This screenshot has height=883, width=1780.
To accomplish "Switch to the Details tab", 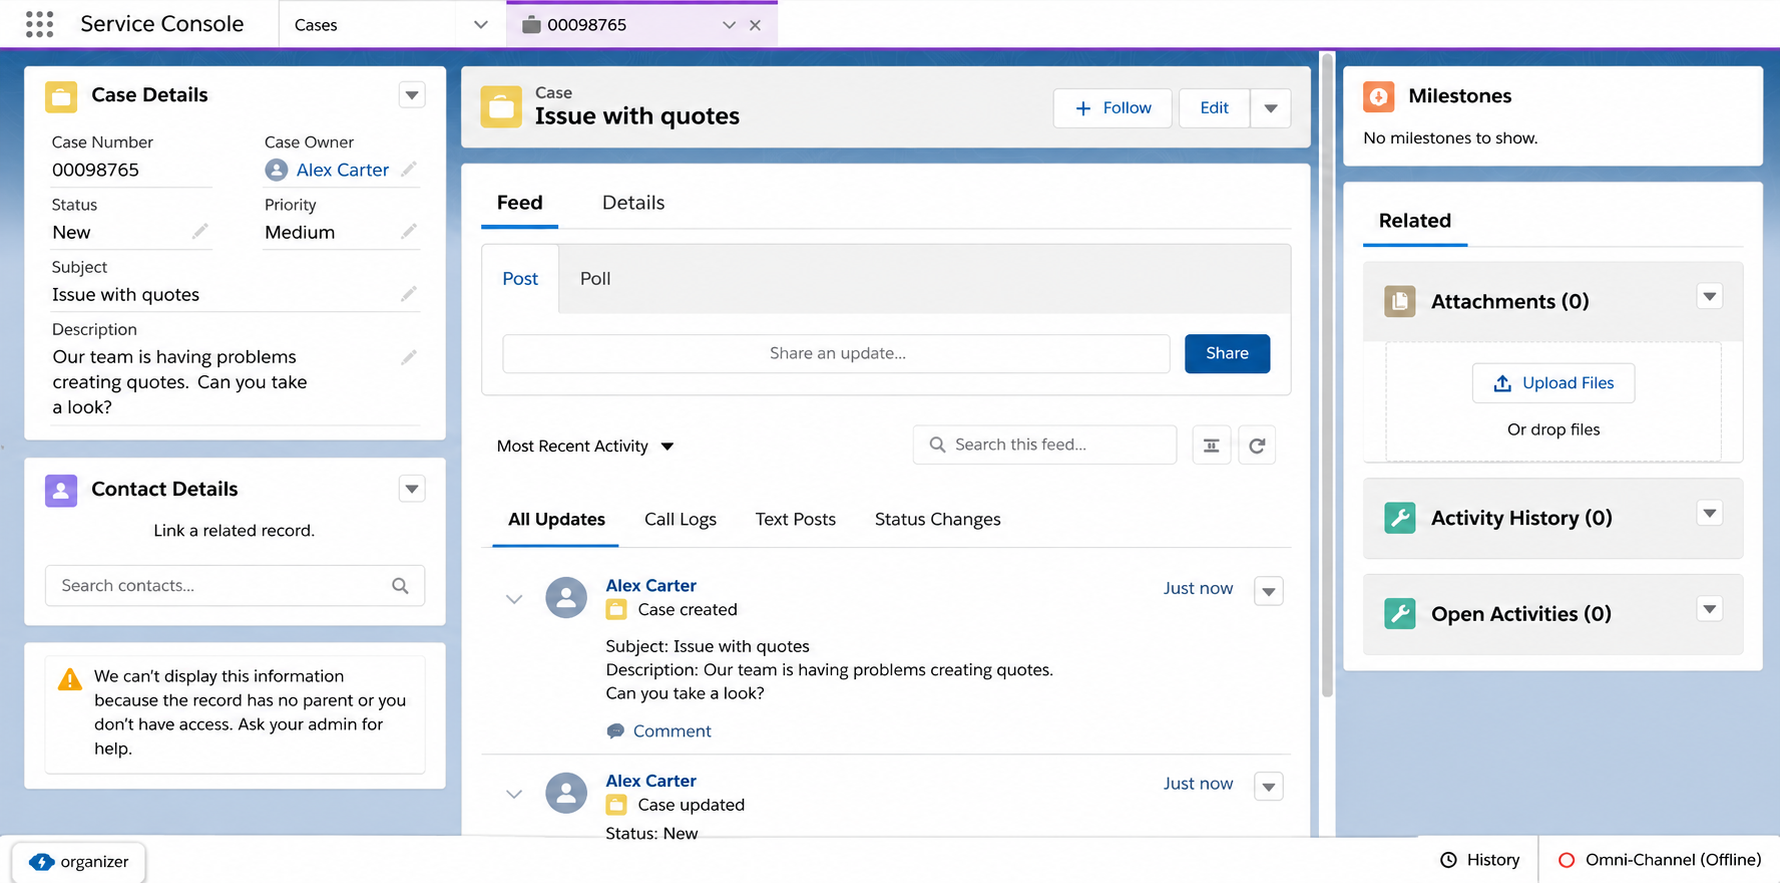I will [633, 203].
